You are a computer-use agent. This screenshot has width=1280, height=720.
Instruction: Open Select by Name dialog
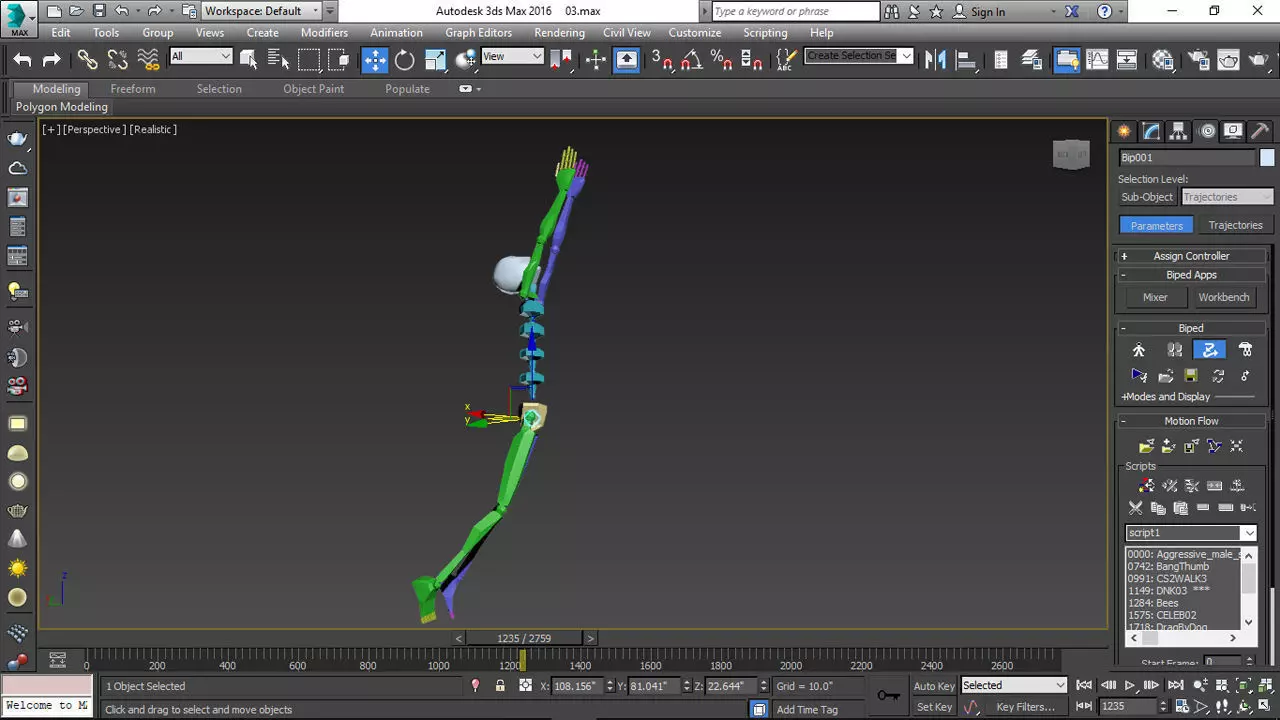point(279,60)
